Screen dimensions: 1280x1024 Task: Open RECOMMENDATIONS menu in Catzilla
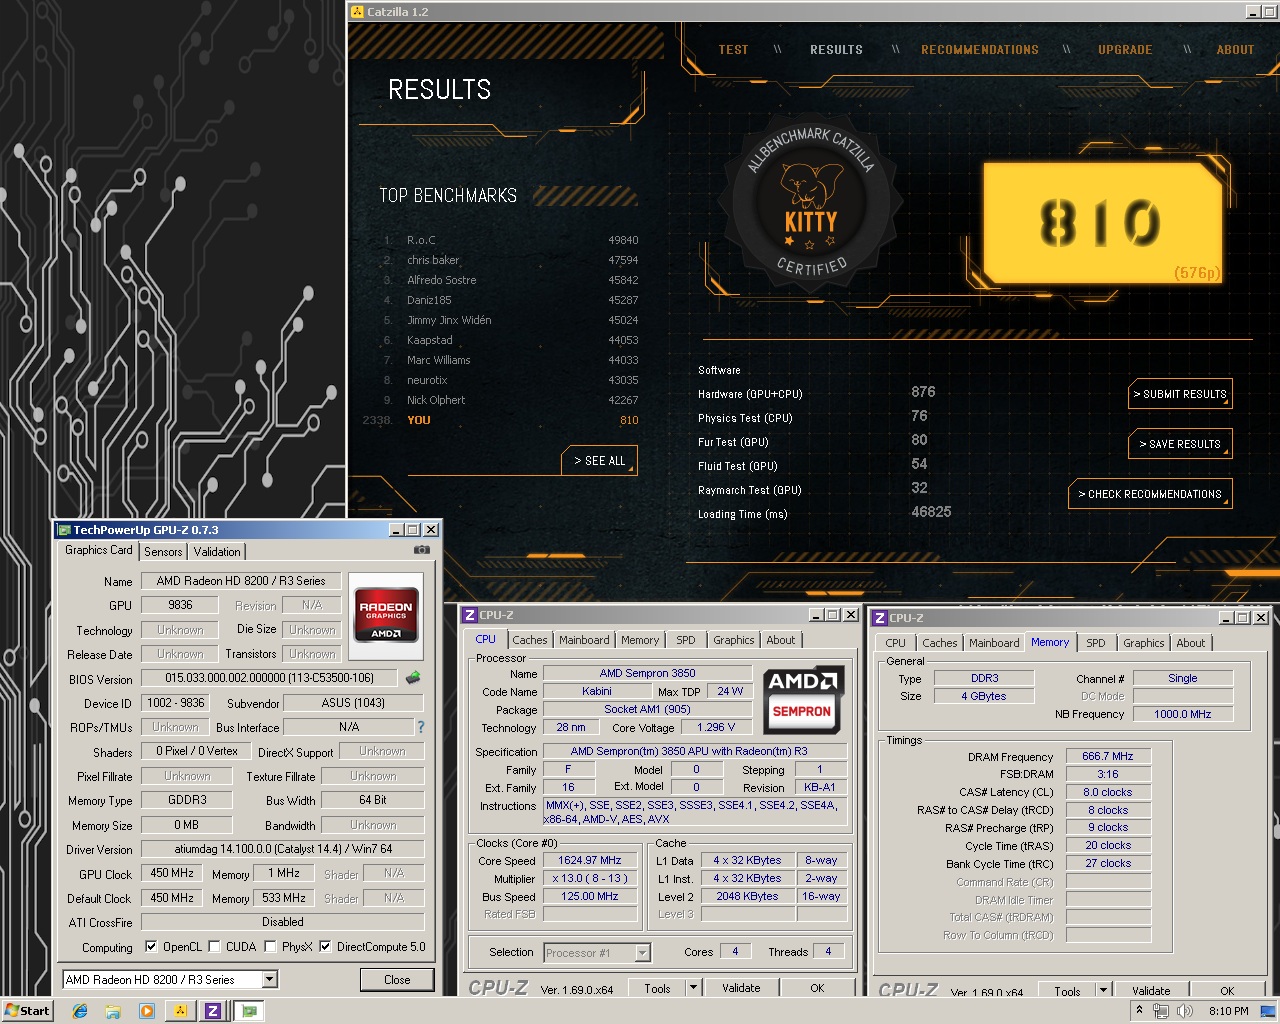980,49
